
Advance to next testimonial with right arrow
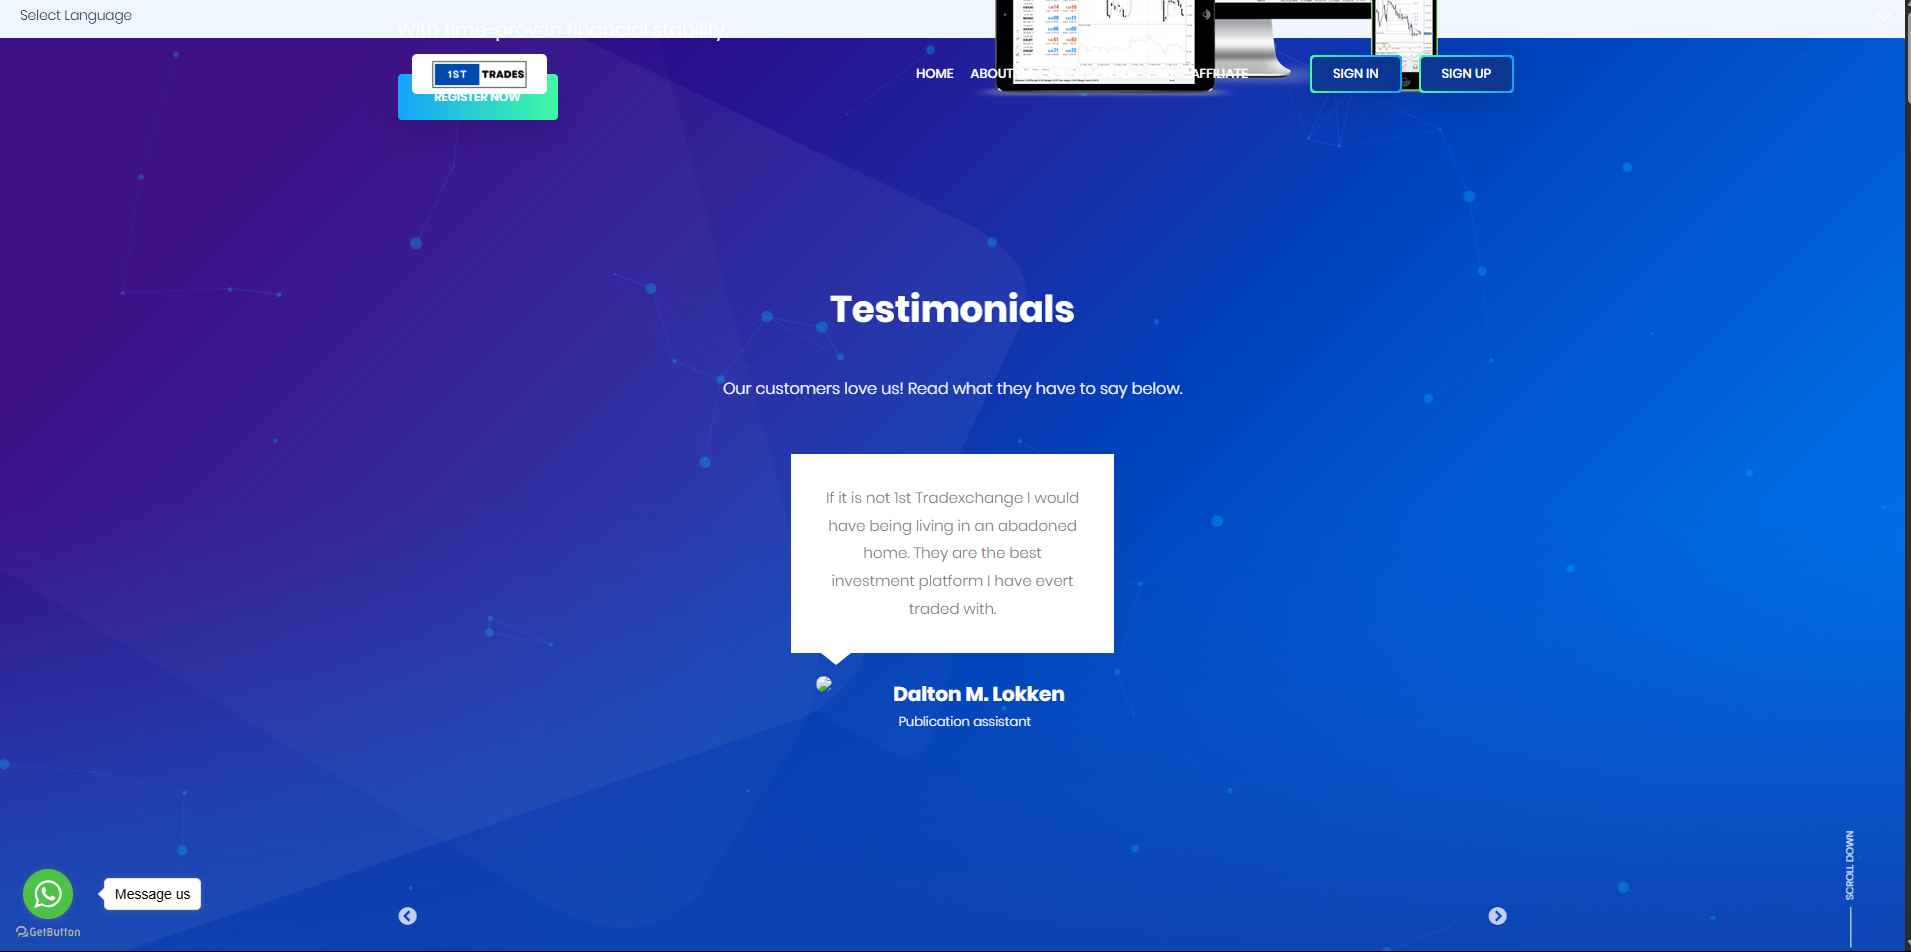(x=1497, y=916)
